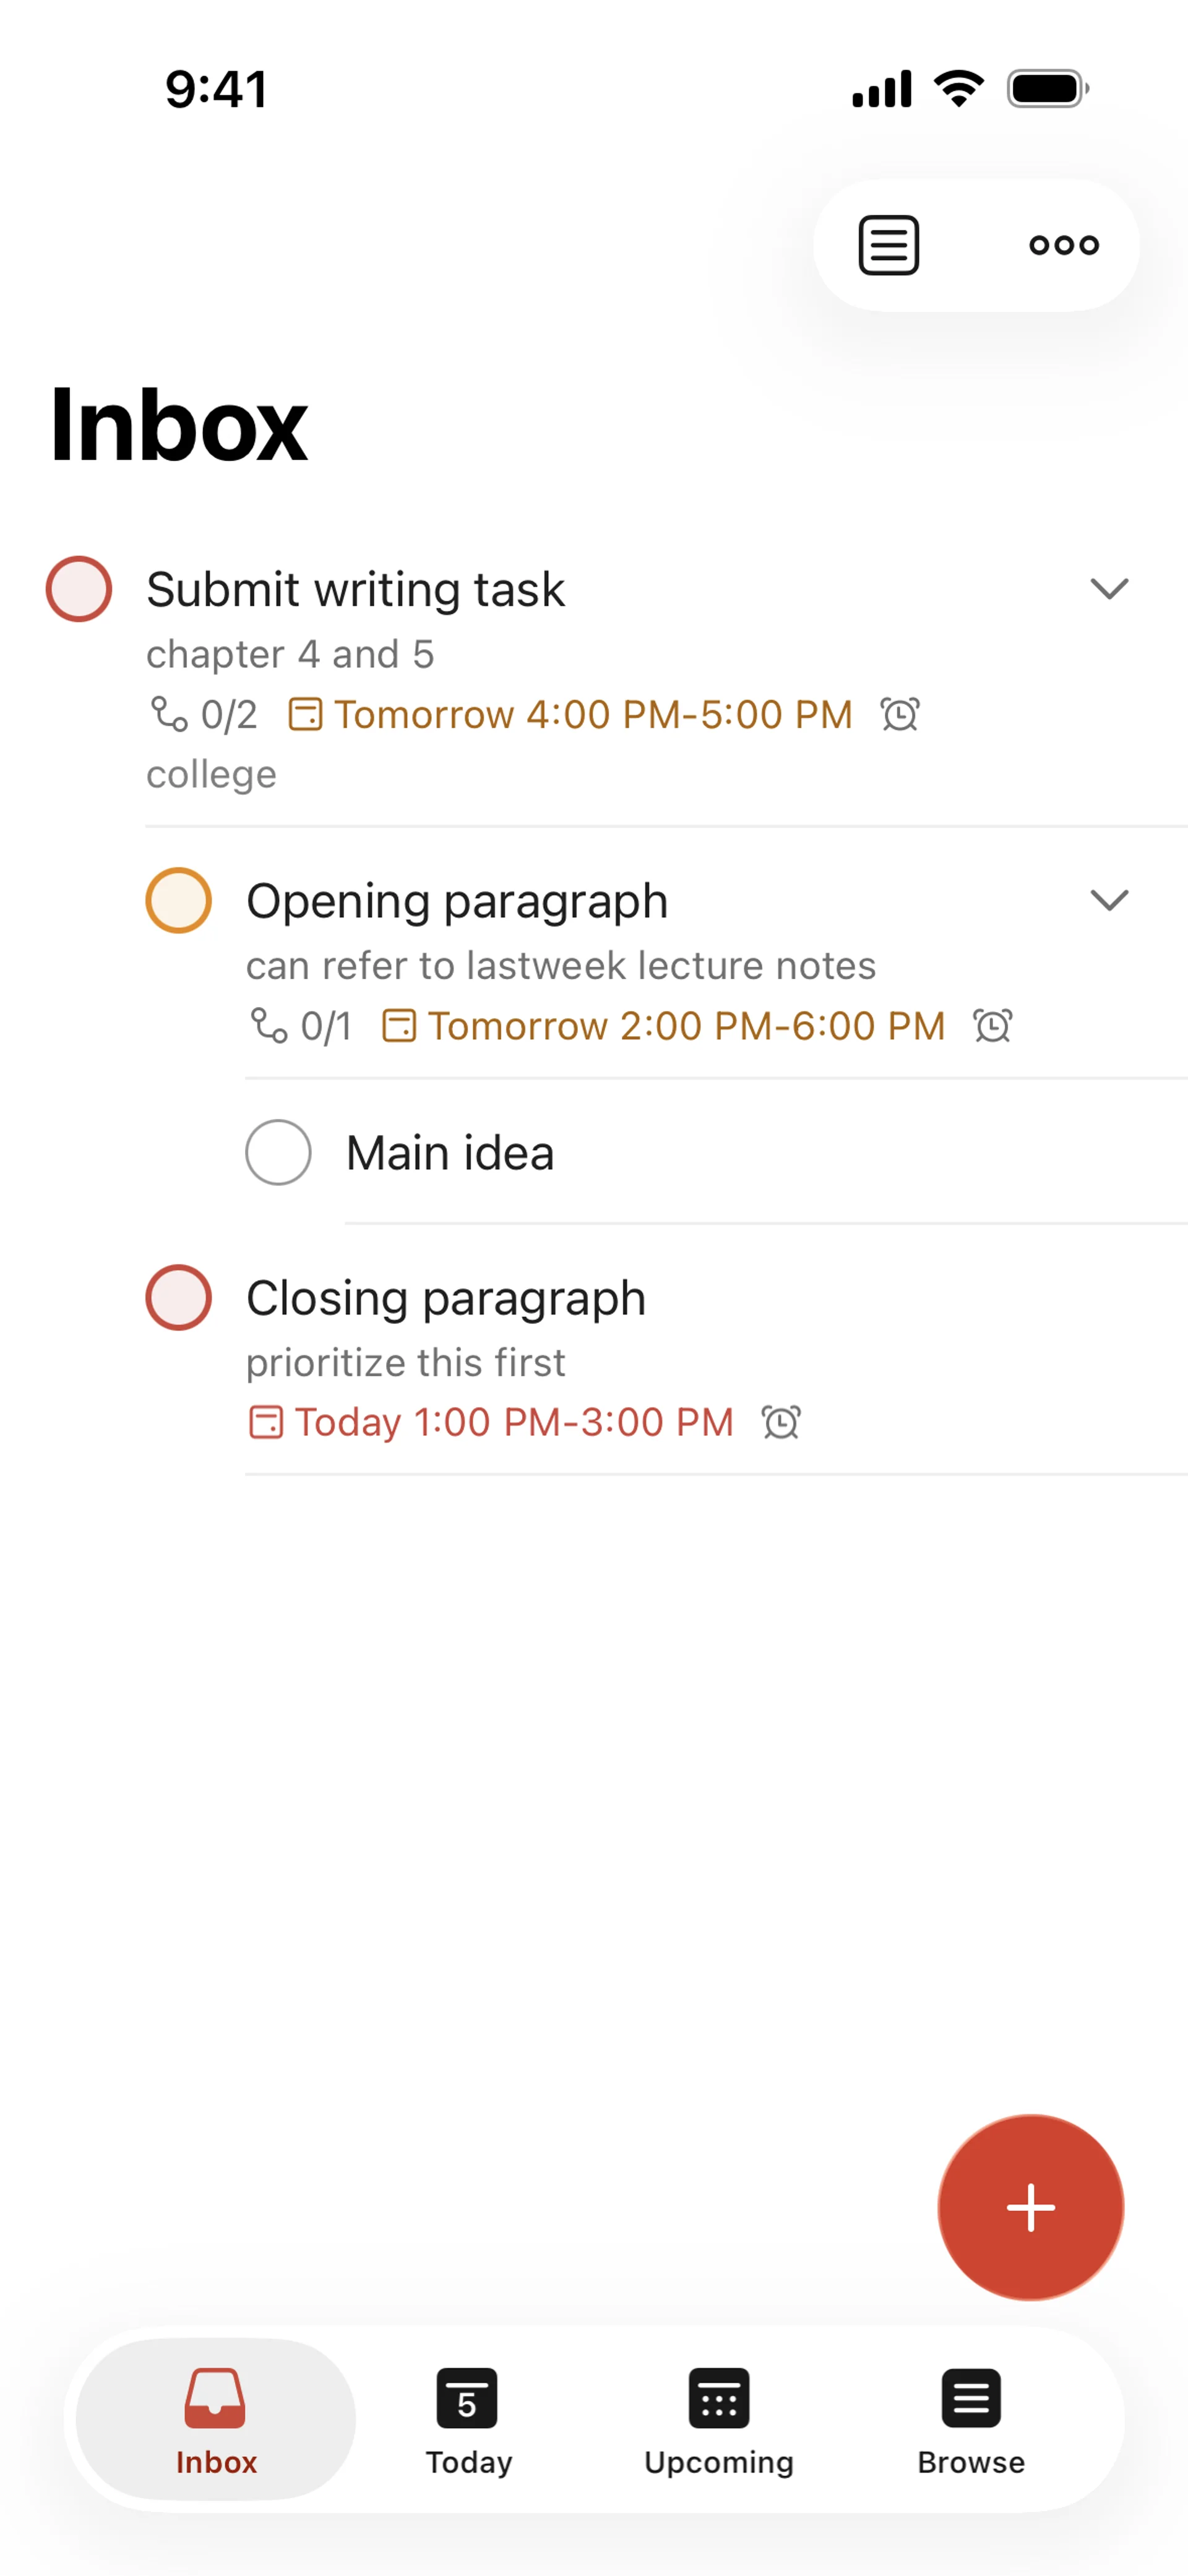Check off the Opening paragraph subtask

coord(179,900)
